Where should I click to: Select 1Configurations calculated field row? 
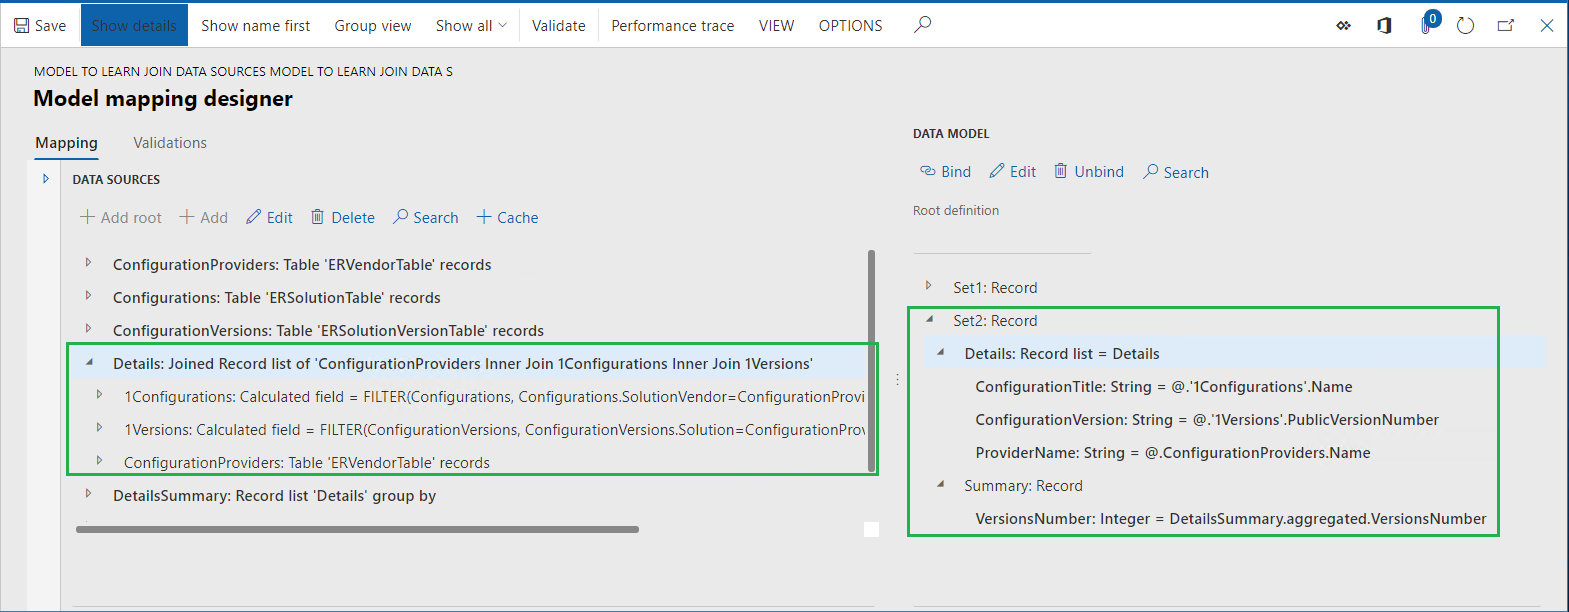pos(470,396)
